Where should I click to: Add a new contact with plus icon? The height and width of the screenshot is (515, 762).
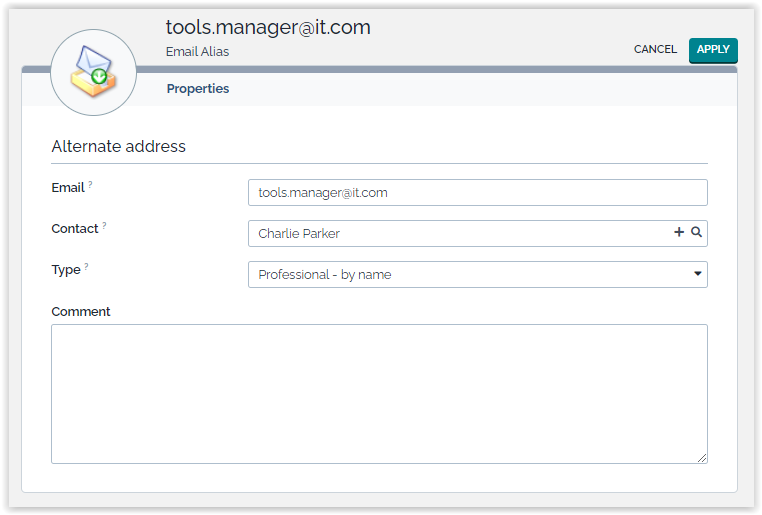[x=679, y=232]
